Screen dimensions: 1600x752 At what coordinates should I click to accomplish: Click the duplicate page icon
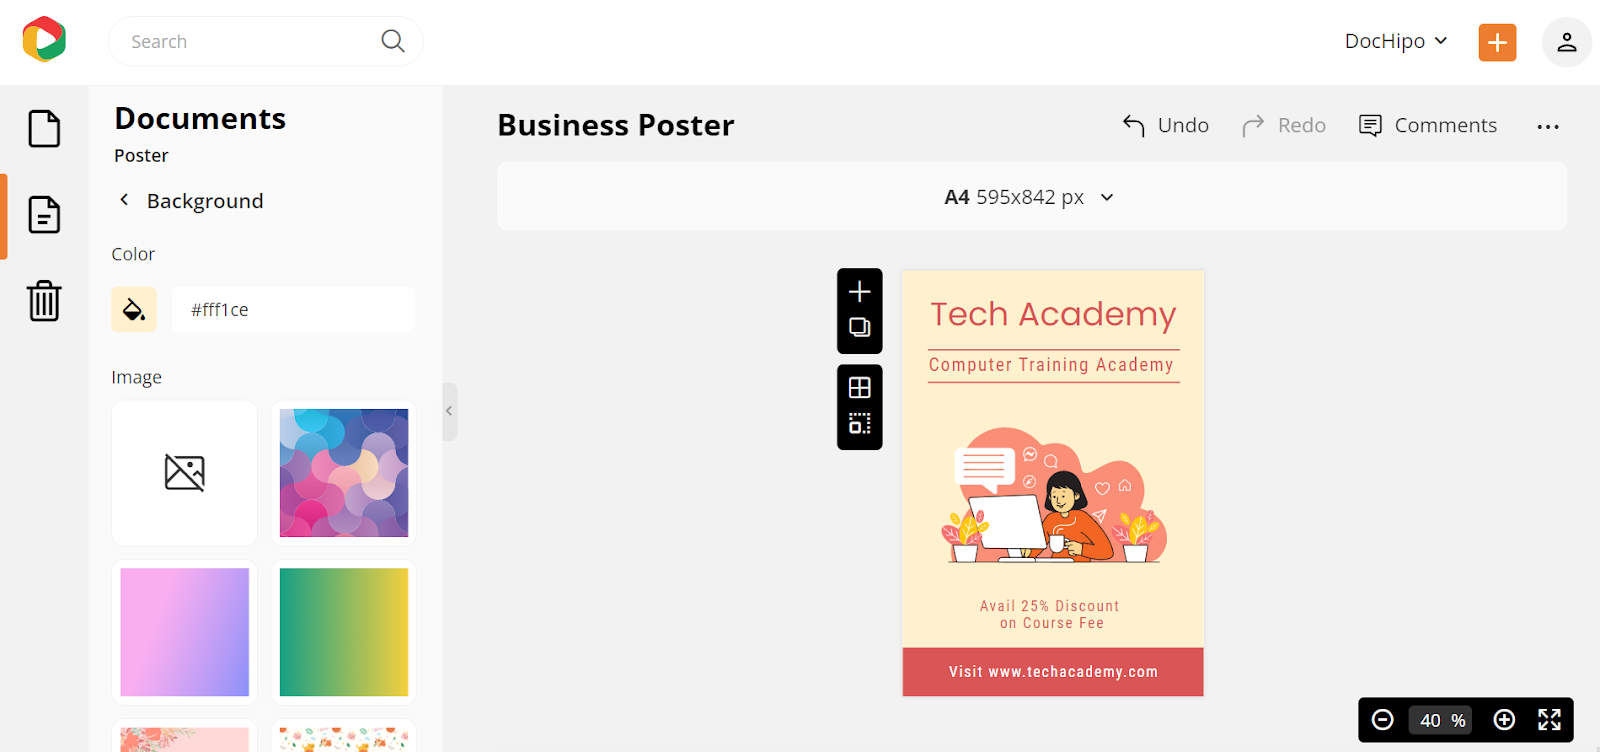point(860,328)
